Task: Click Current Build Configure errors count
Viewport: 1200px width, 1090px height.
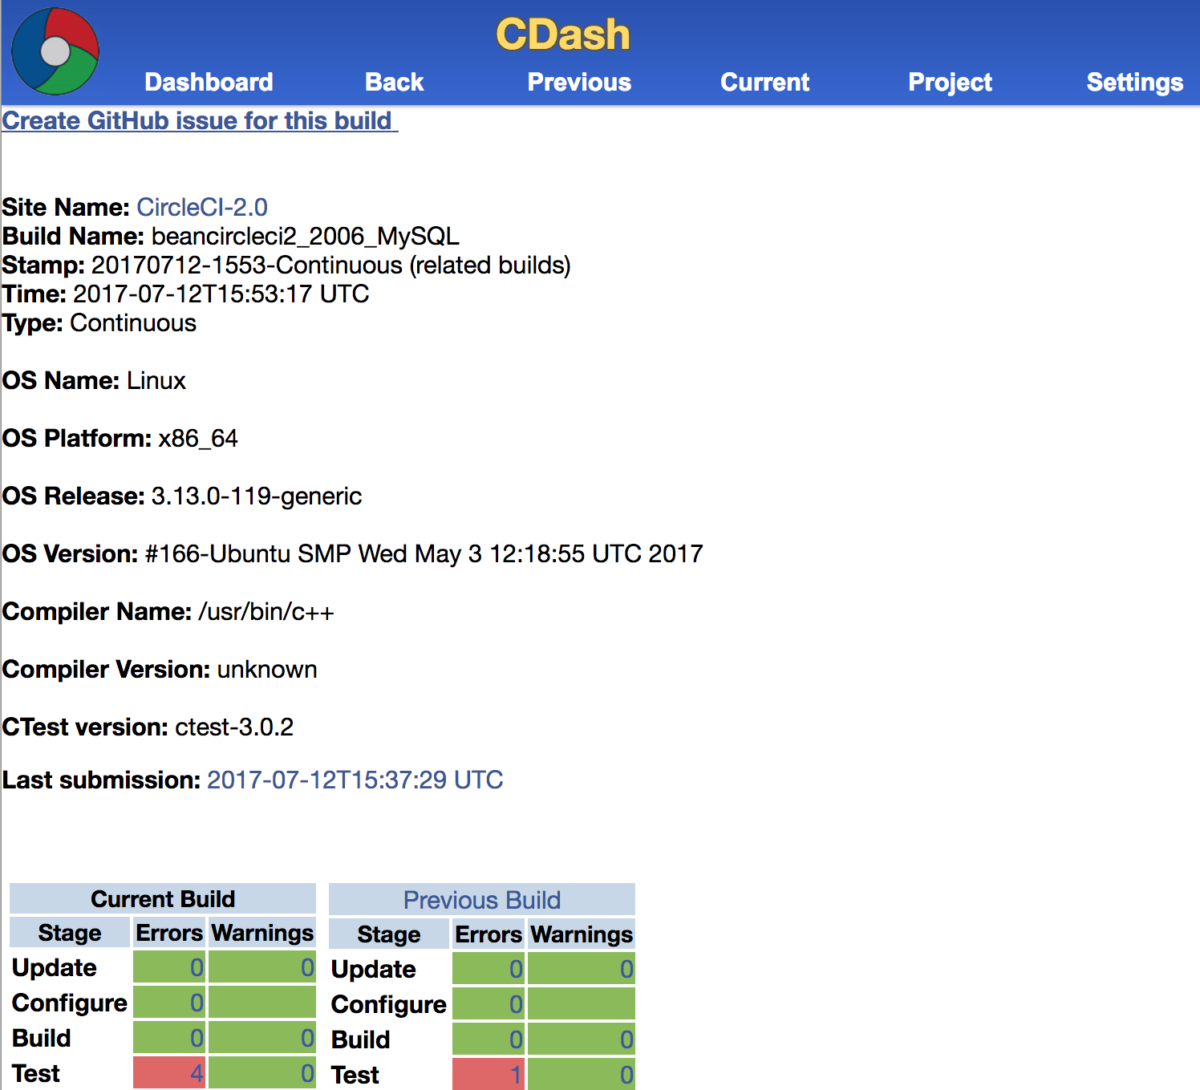Action: click(169, 1002)
